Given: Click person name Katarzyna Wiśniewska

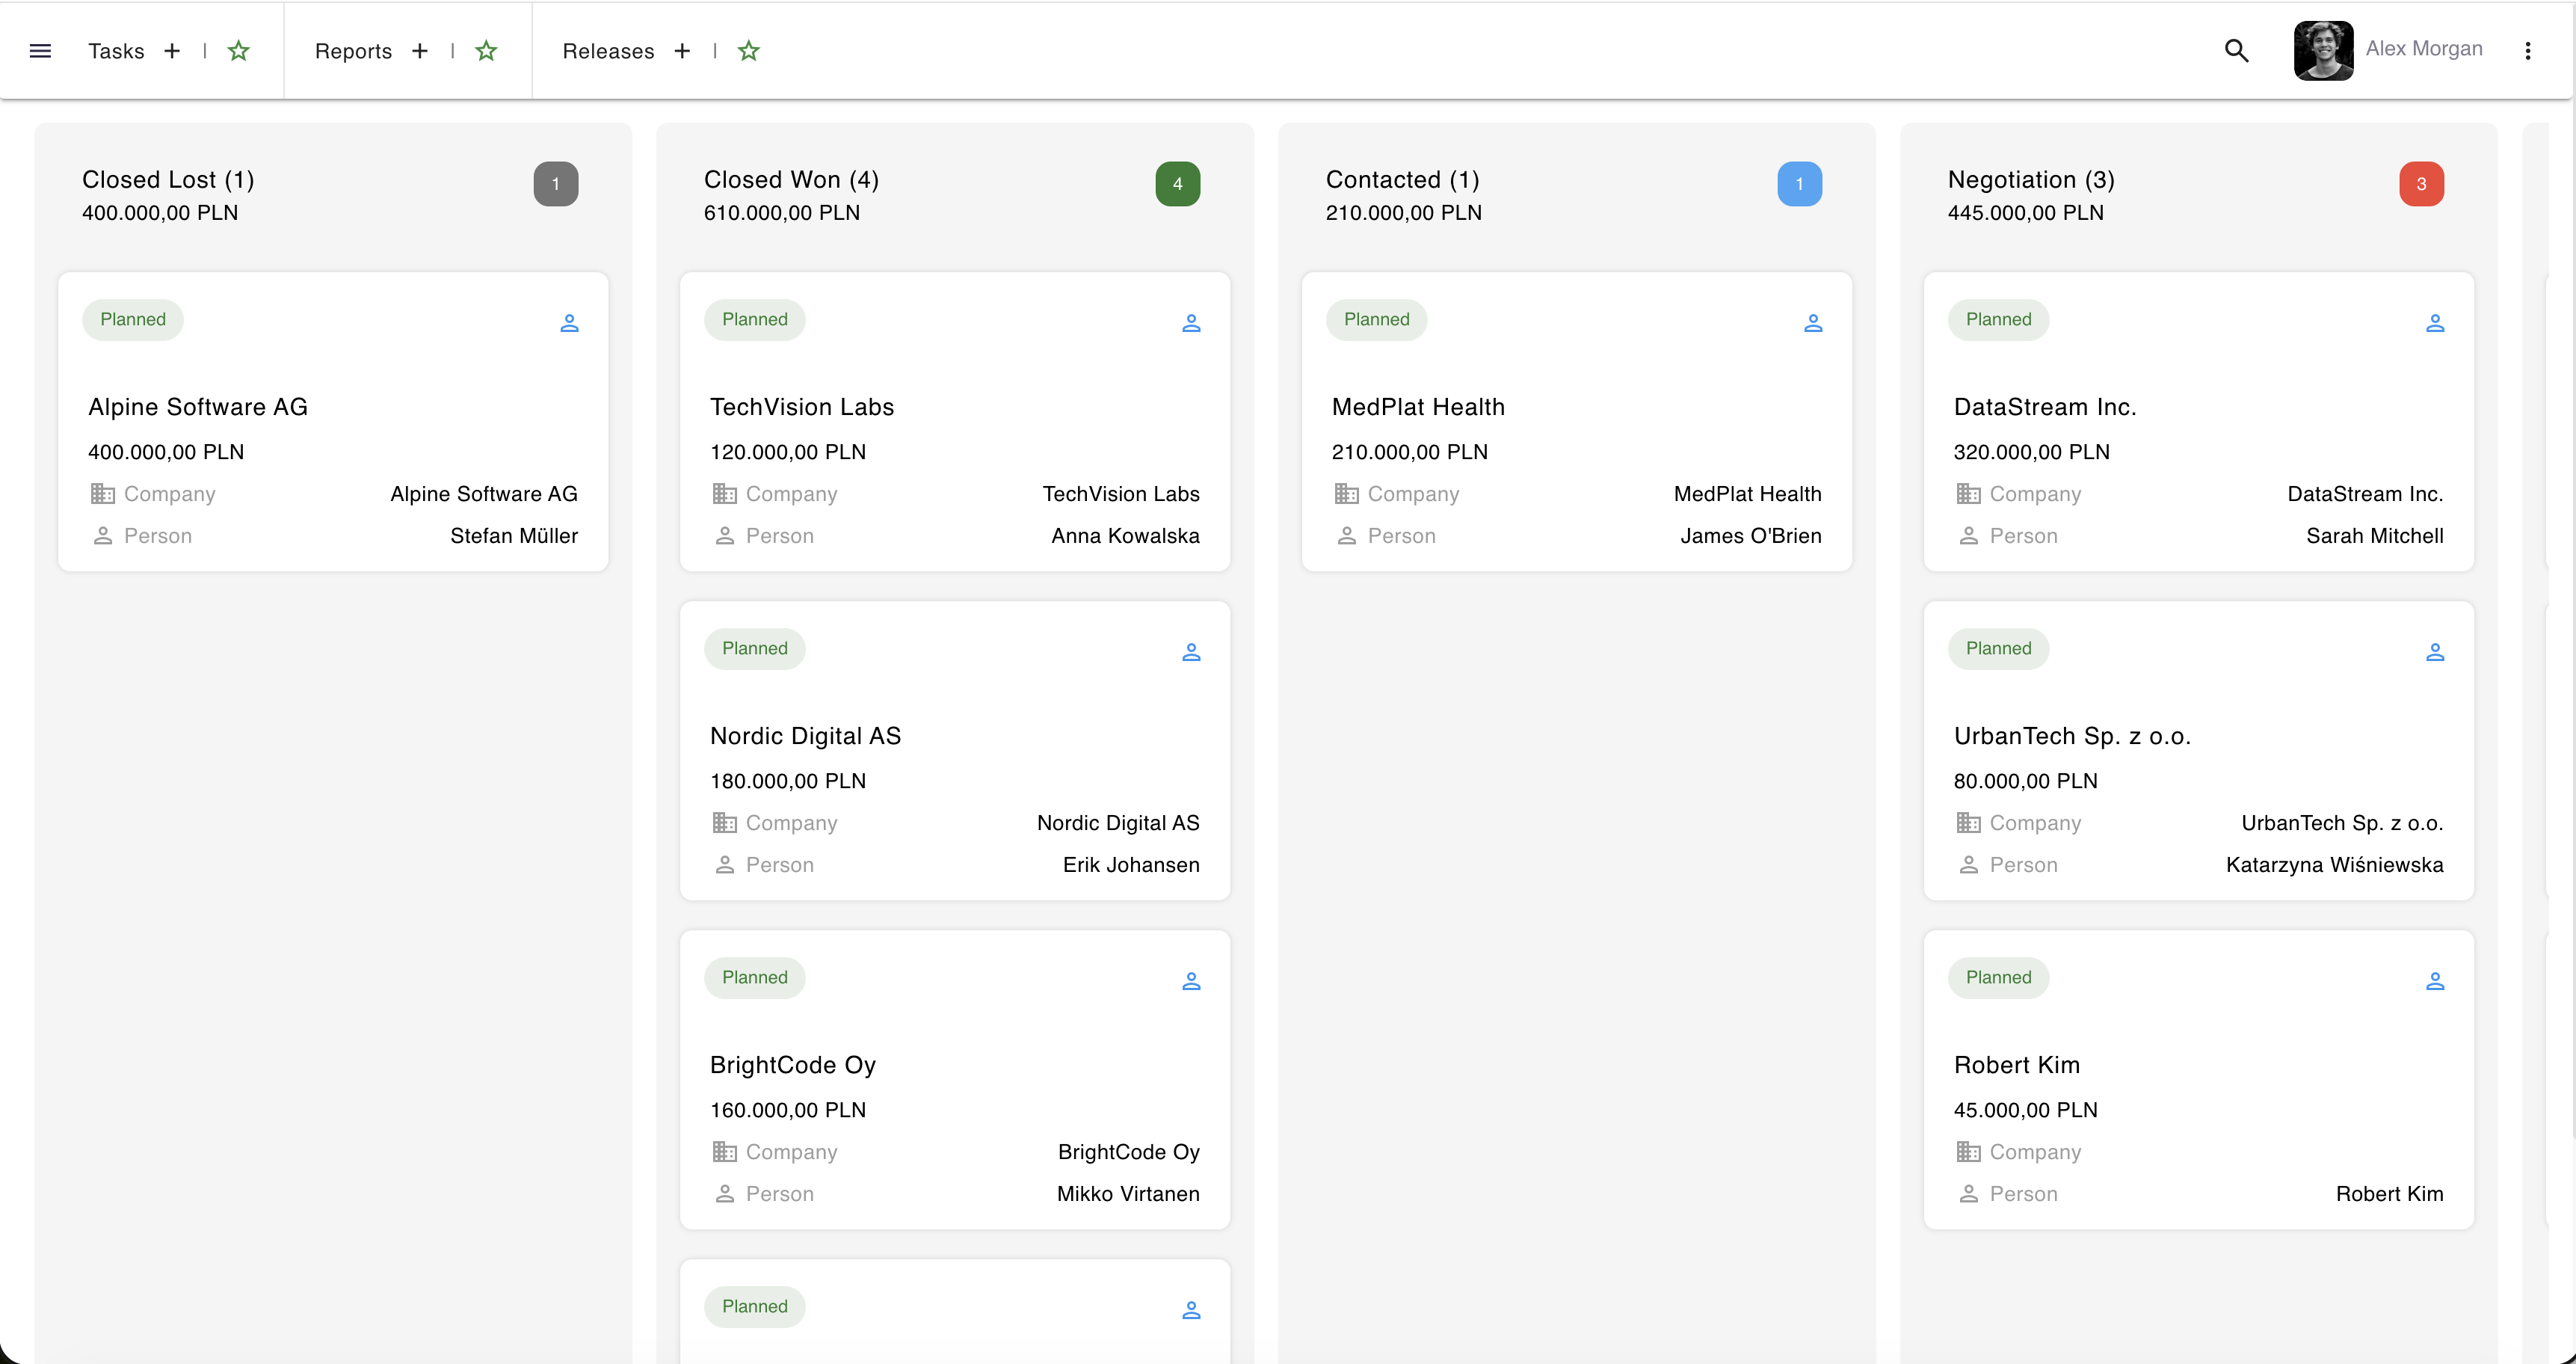Looking at the screenshot, I should [x=2335, y=865].
